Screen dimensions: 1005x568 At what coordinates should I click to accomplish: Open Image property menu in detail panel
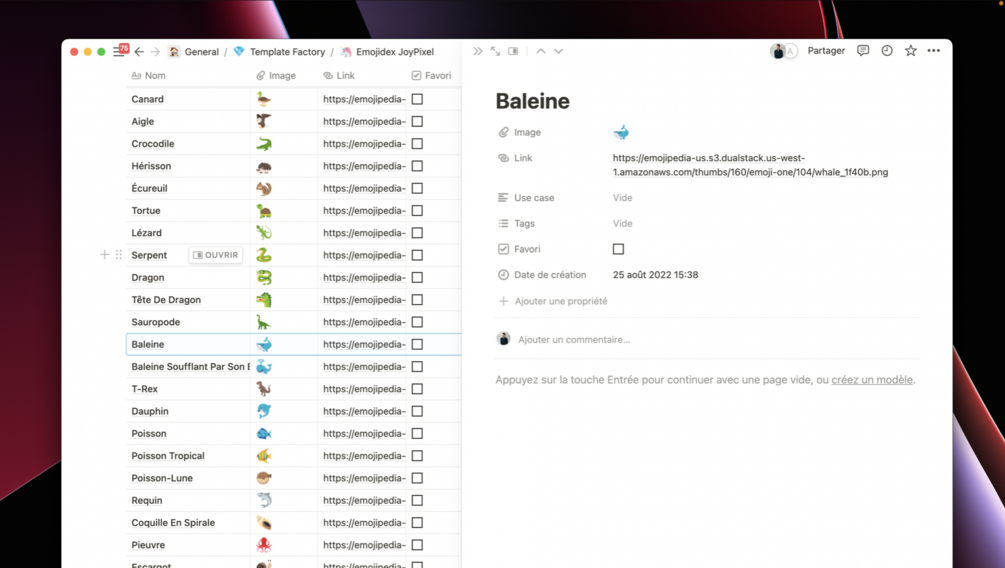(520, 133)
